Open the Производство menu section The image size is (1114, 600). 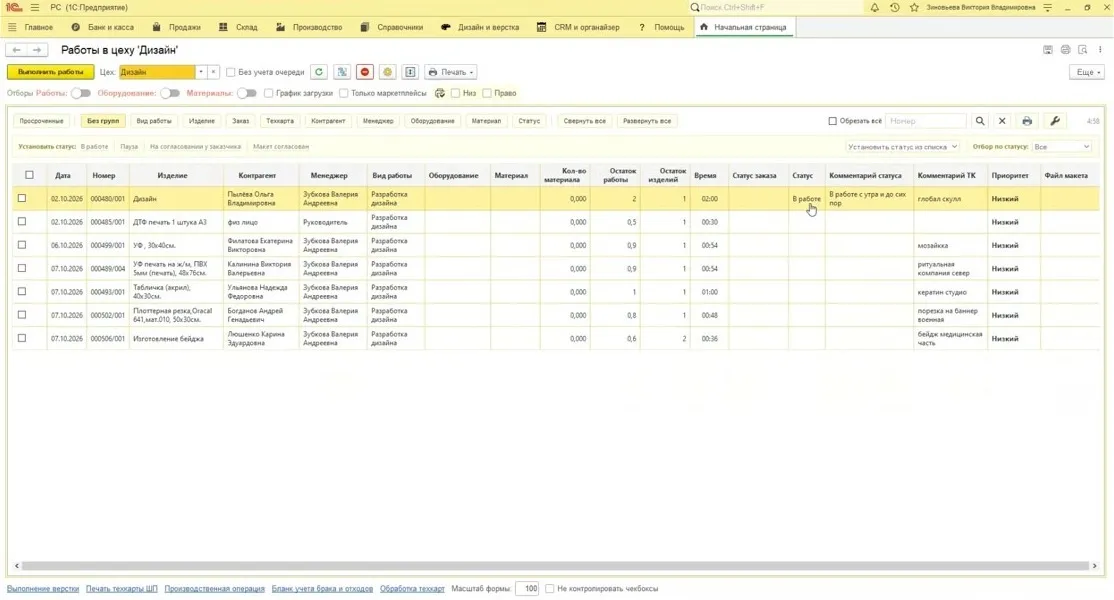click(309, 27)
